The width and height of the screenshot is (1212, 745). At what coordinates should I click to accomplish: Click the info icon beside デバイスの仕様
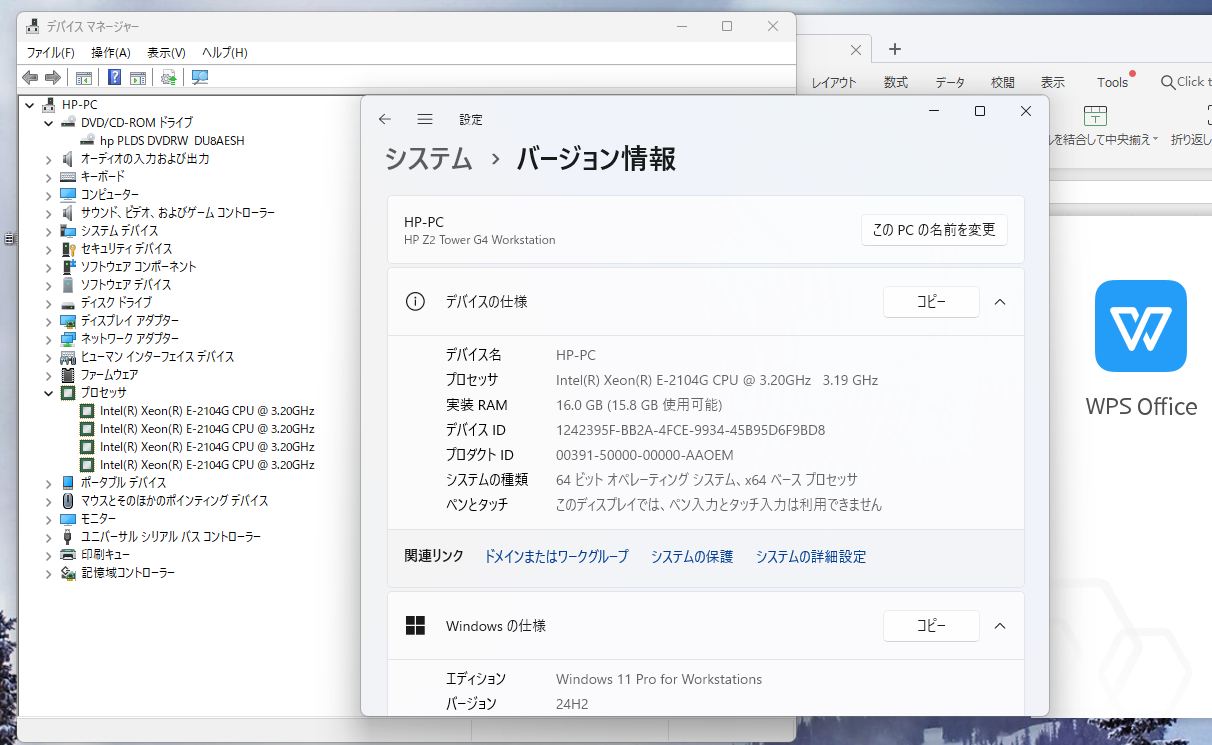415,301
